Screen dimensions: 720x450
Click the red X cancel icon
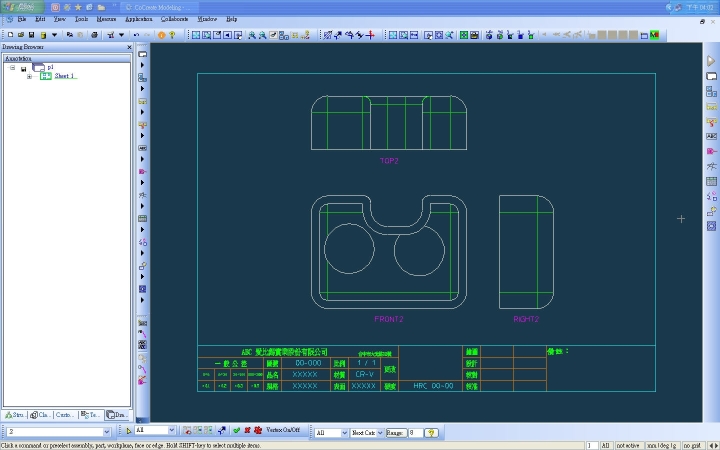(247, 430)
